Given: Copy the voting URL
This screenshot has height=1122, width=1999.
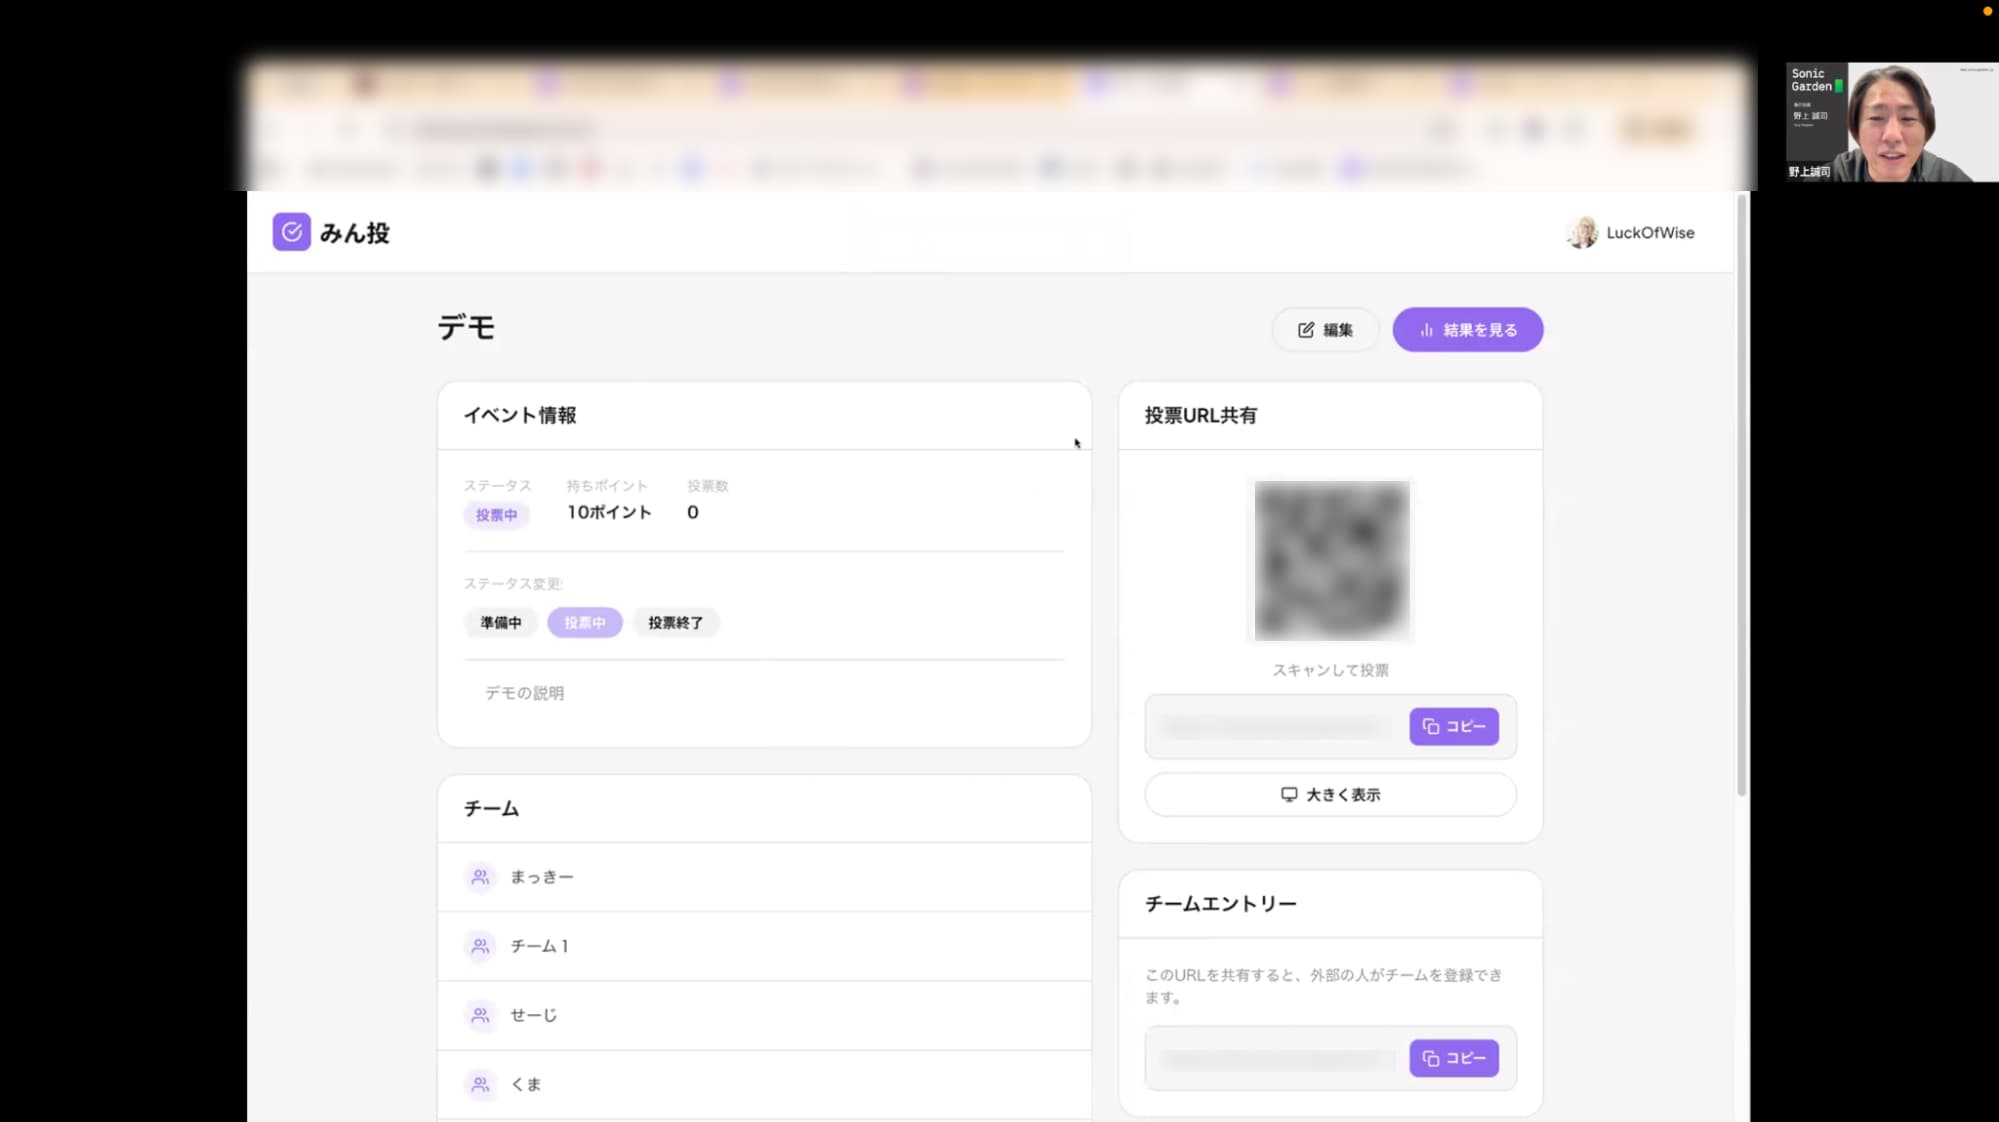Looking at the screenshot, I should (1454, 727).
